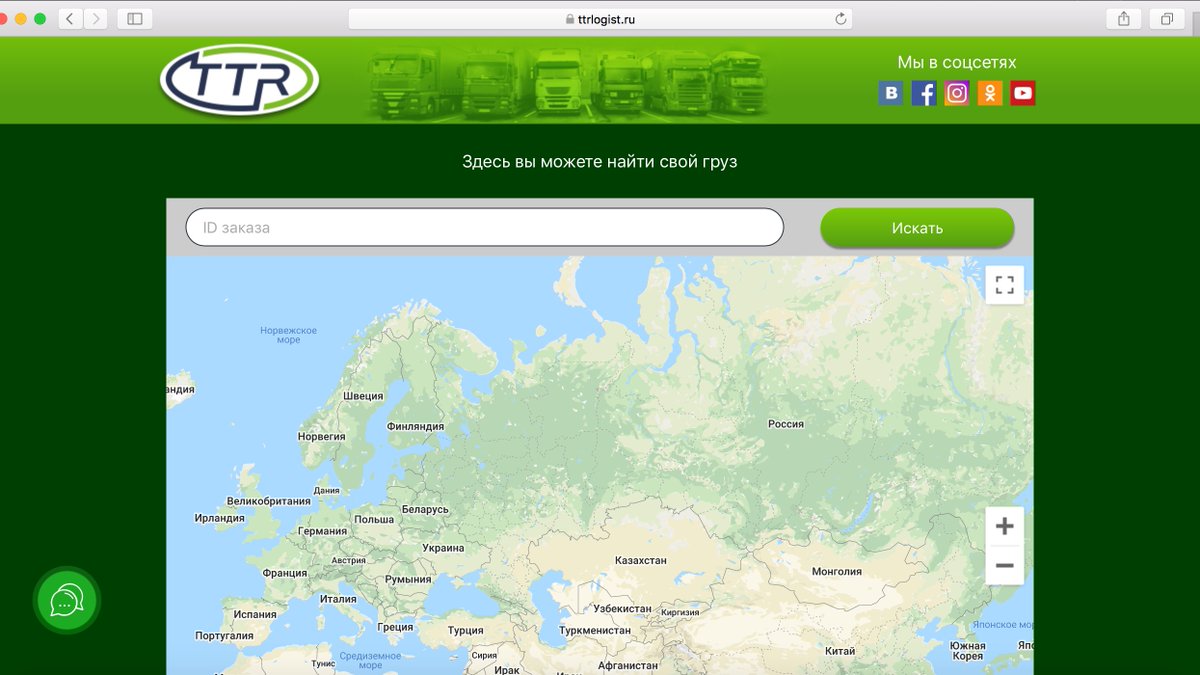Click the Австрия label on map

[x=349, y=561]
